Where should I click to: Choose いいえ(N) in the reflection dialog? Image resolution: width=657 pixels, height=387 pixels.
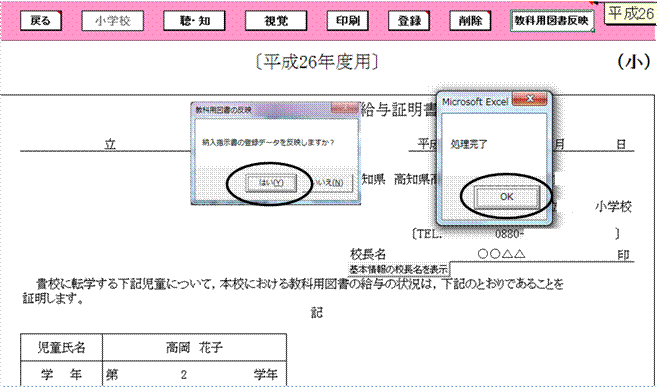(x=332, y=183)
